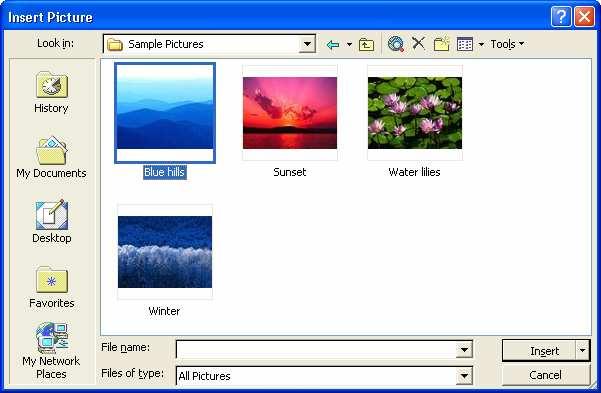Go back with the green arrow
The image size is (601, 393).
click(x=333, y=44)
